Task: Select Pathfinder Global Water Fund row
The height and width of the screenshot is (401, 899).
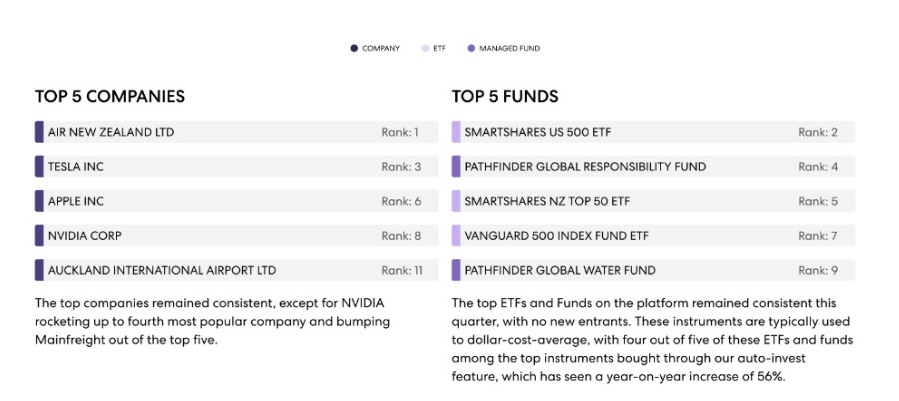Action: coord(653,270)
